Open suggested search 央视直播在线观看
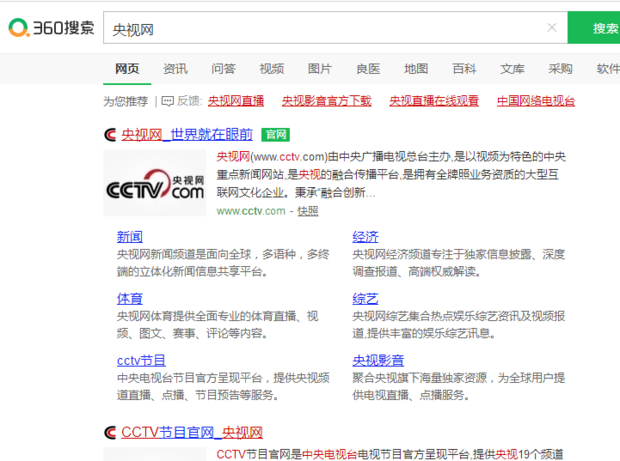620x461 pixels. (x=434, y=101)
